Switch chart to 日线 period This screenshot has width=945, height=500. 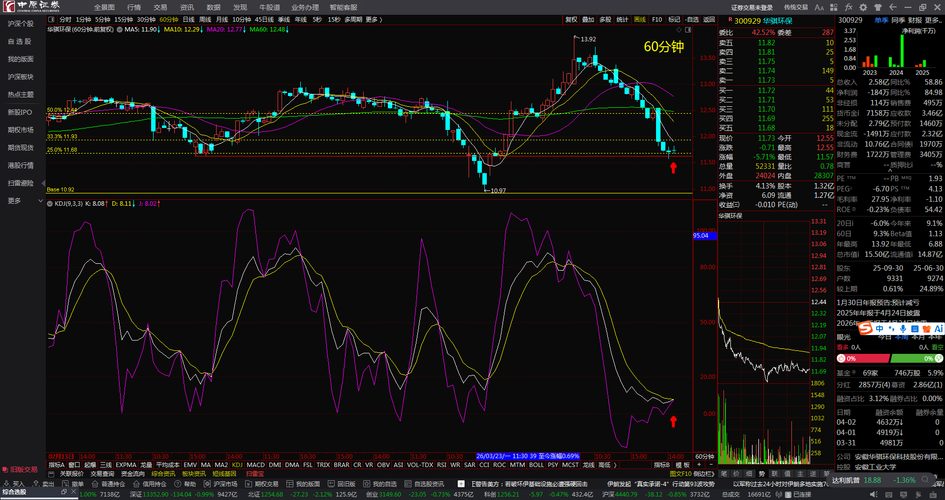pos(188,19)
